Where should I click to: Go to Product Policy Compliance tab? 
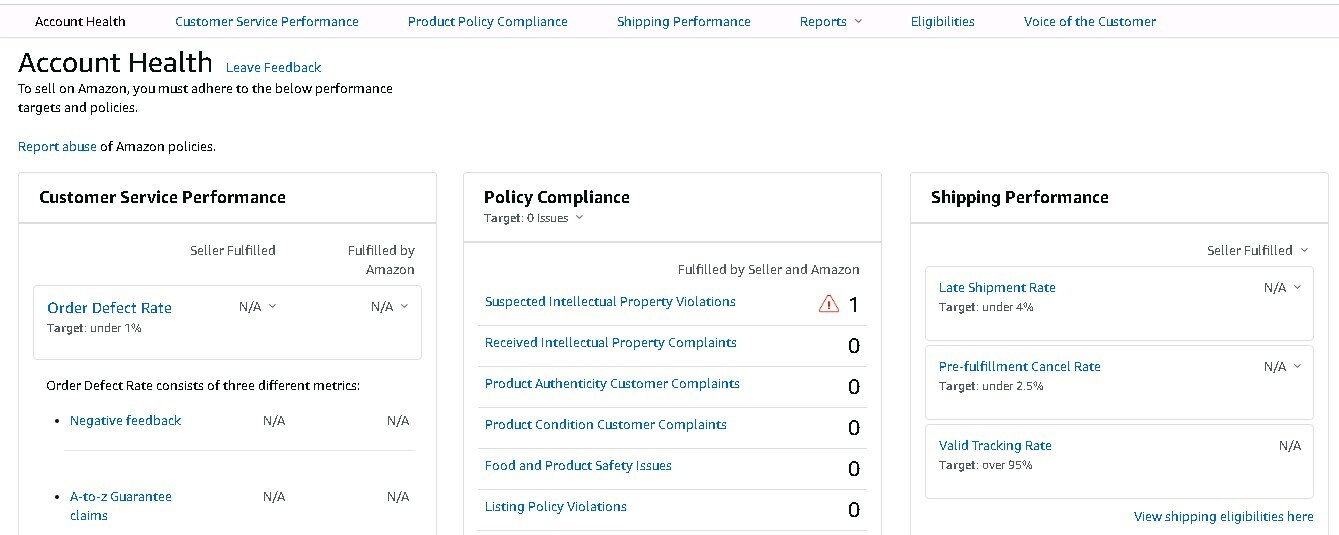[488, 21]
